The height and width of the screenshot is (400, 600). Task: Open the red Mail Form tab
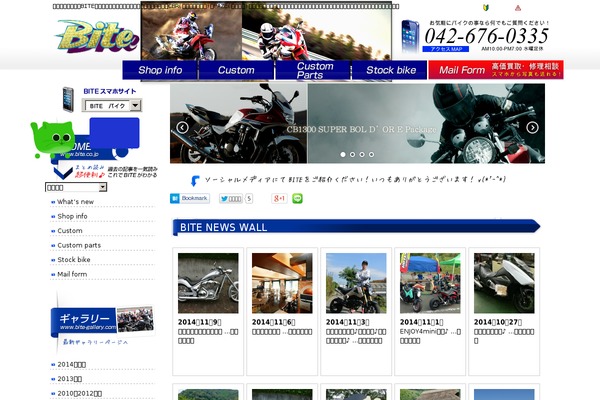[x=496, y=70]
